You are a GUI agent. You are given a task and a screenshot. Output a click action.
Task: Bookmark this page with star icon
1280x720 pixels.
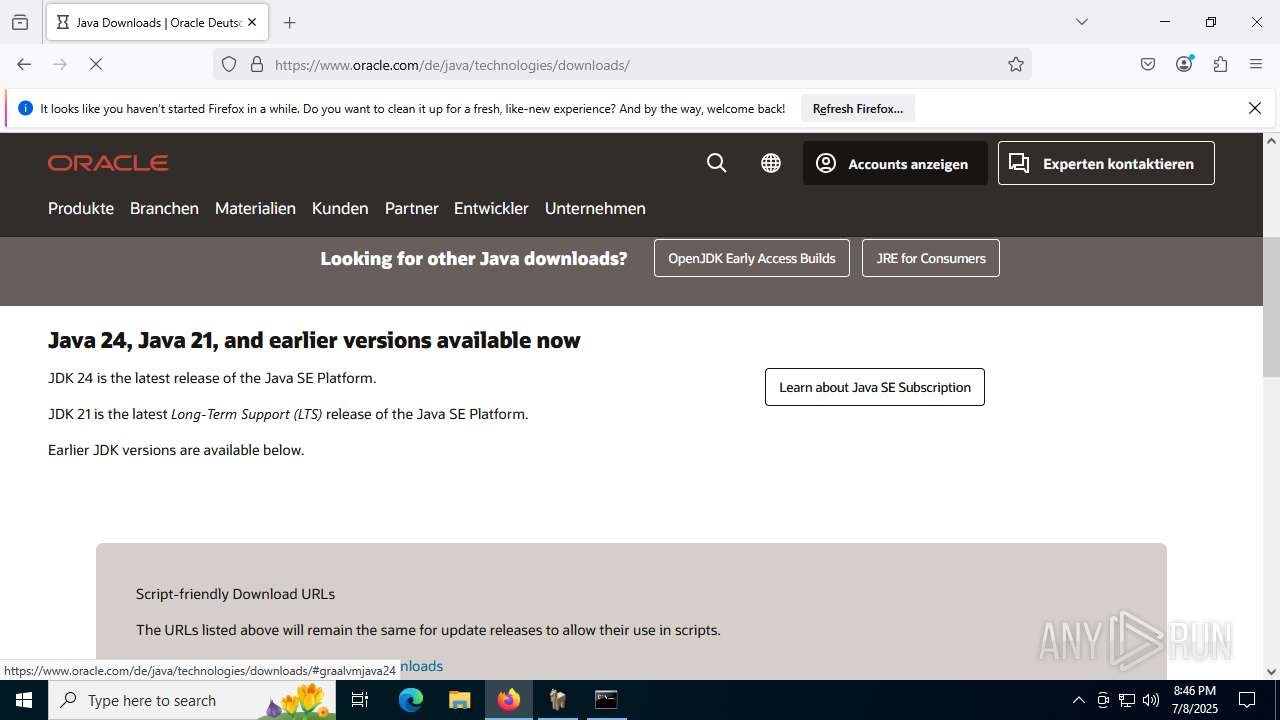point(1016,64)
